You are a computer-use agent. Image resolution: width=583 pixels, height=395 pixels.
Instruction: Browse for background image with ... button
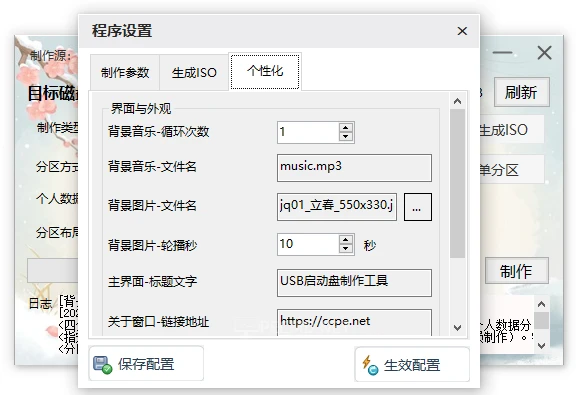click(418, 207)
